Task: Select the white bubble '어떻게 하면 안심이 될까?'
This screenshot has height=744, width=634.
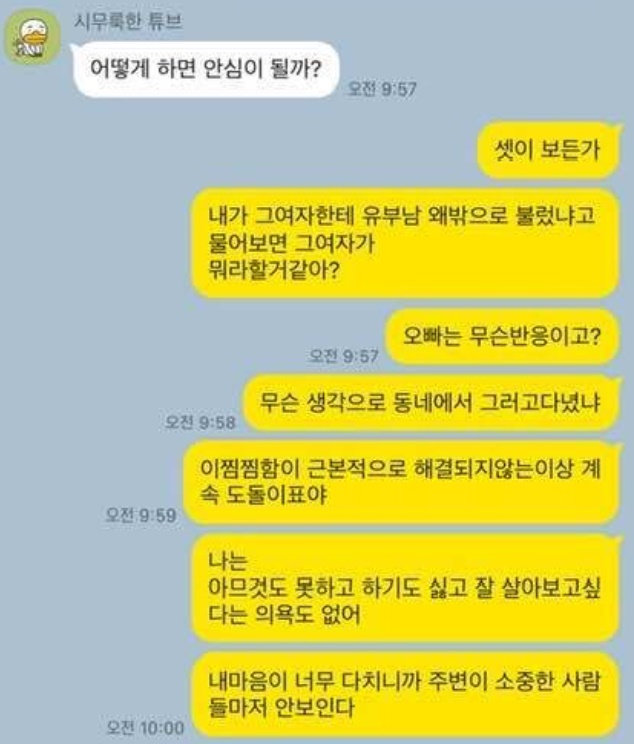Action: point(205,70)
